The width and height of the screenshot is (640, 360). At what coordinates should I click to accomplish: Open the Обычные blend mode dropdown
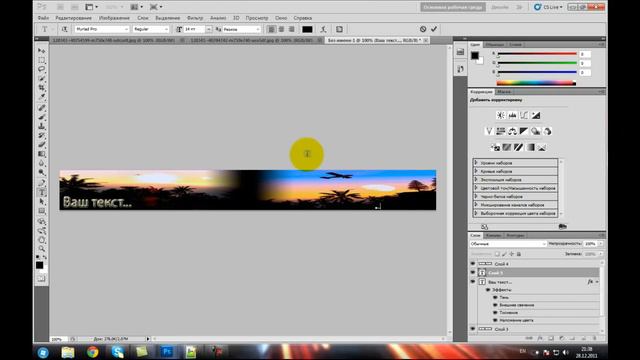[508, 244]
